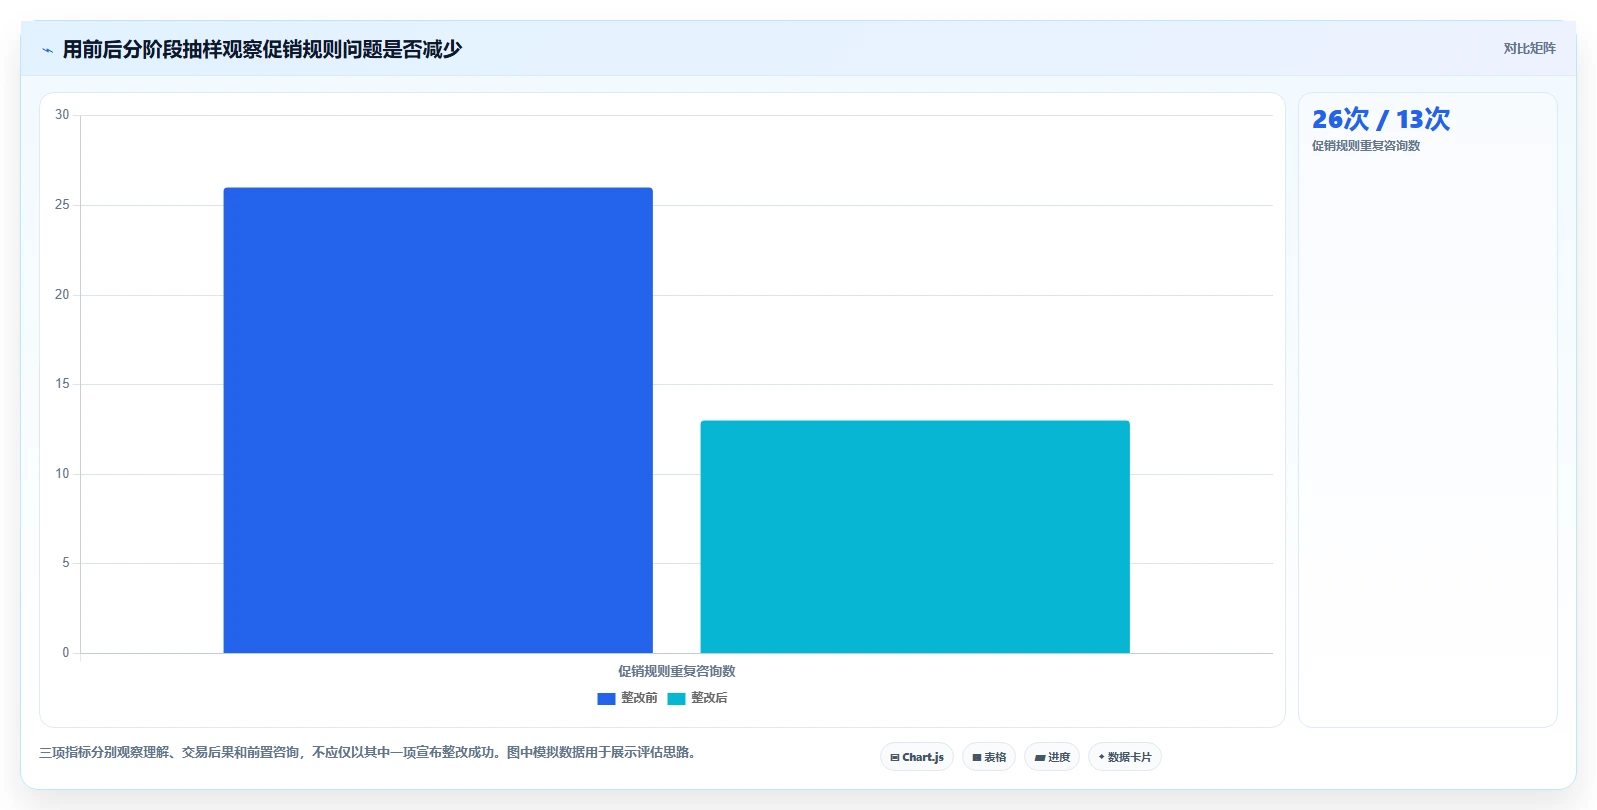Click the 表格 tag chip
1597x810 pixels.
coord(989,757)
